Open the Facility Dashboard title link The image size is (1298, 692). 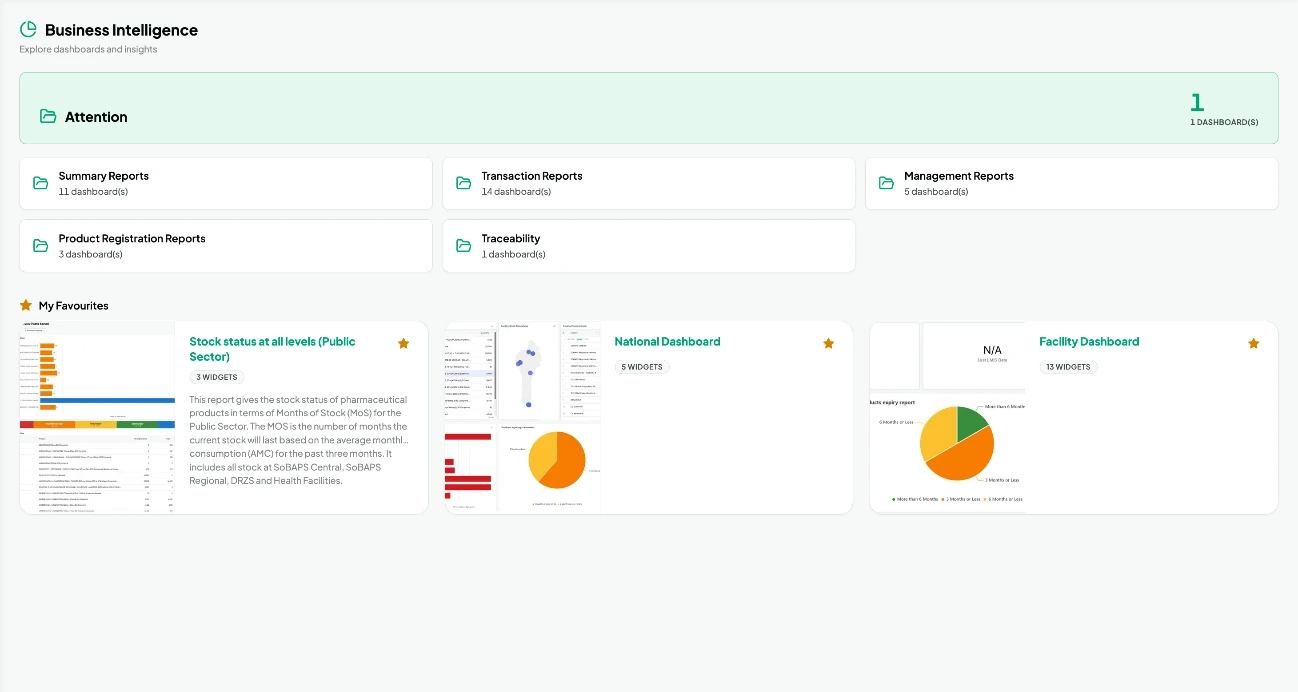coord(1089,342)
